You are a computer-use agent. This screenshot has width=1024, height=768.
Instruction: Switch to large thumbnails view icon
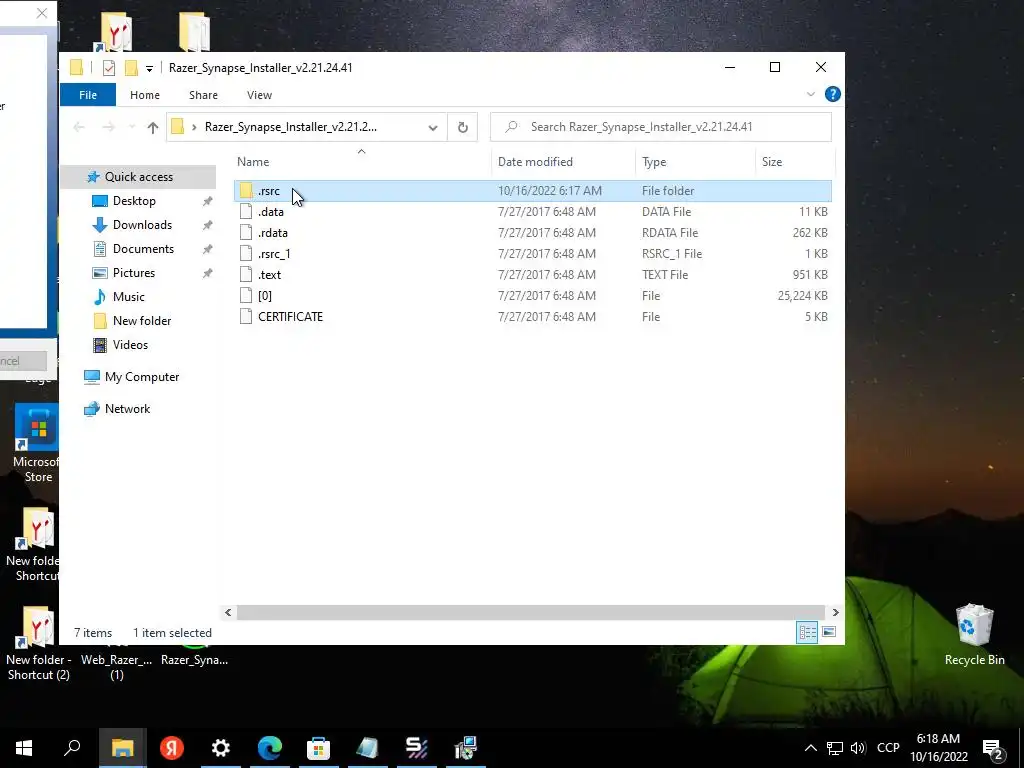point(829,632)
